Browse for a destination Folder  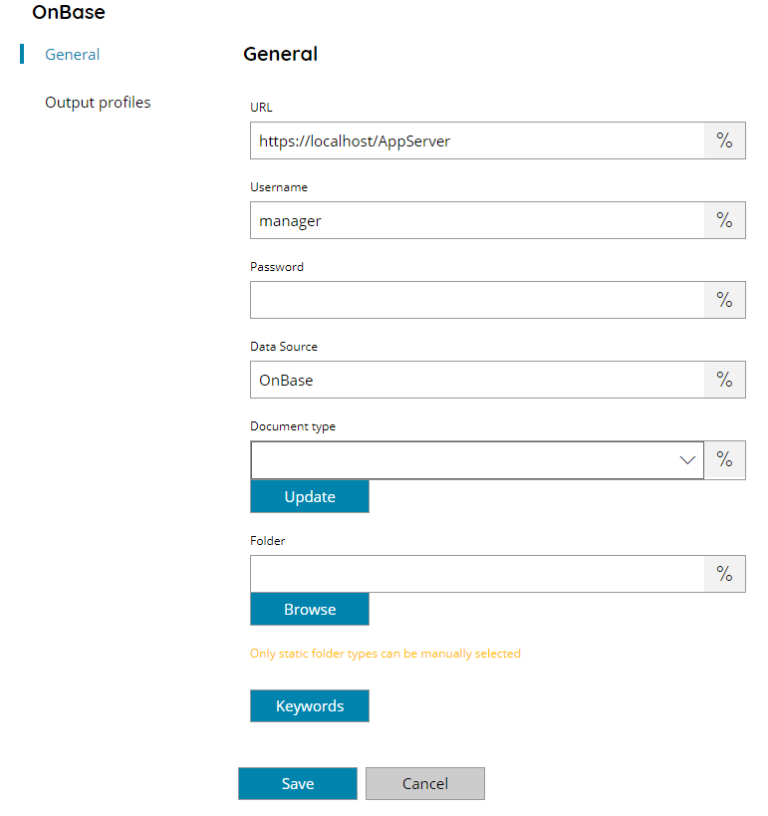pos(309,609)
